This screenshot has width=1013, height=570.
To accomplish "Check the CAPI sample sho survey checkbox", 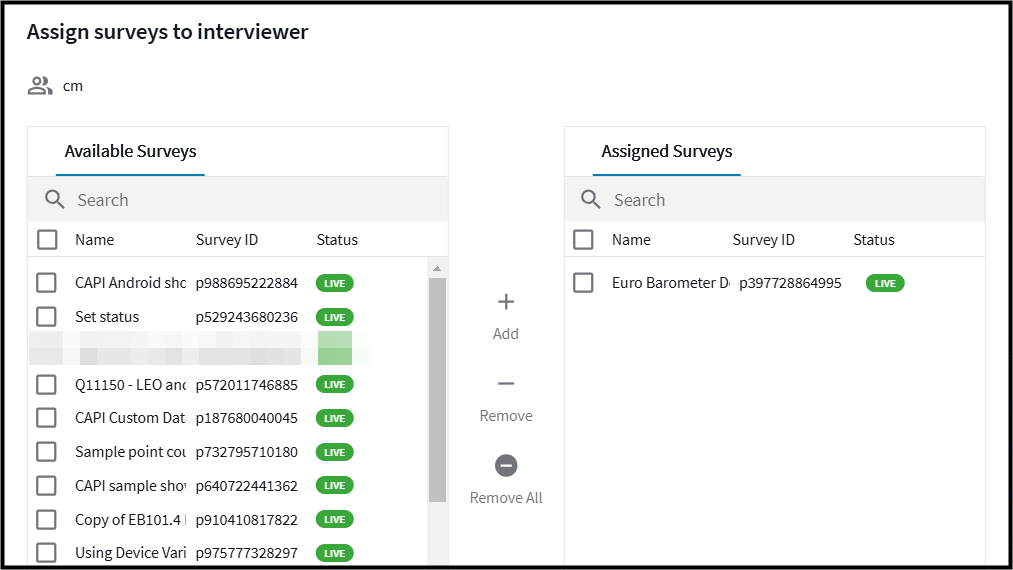I will pos(47,485).
